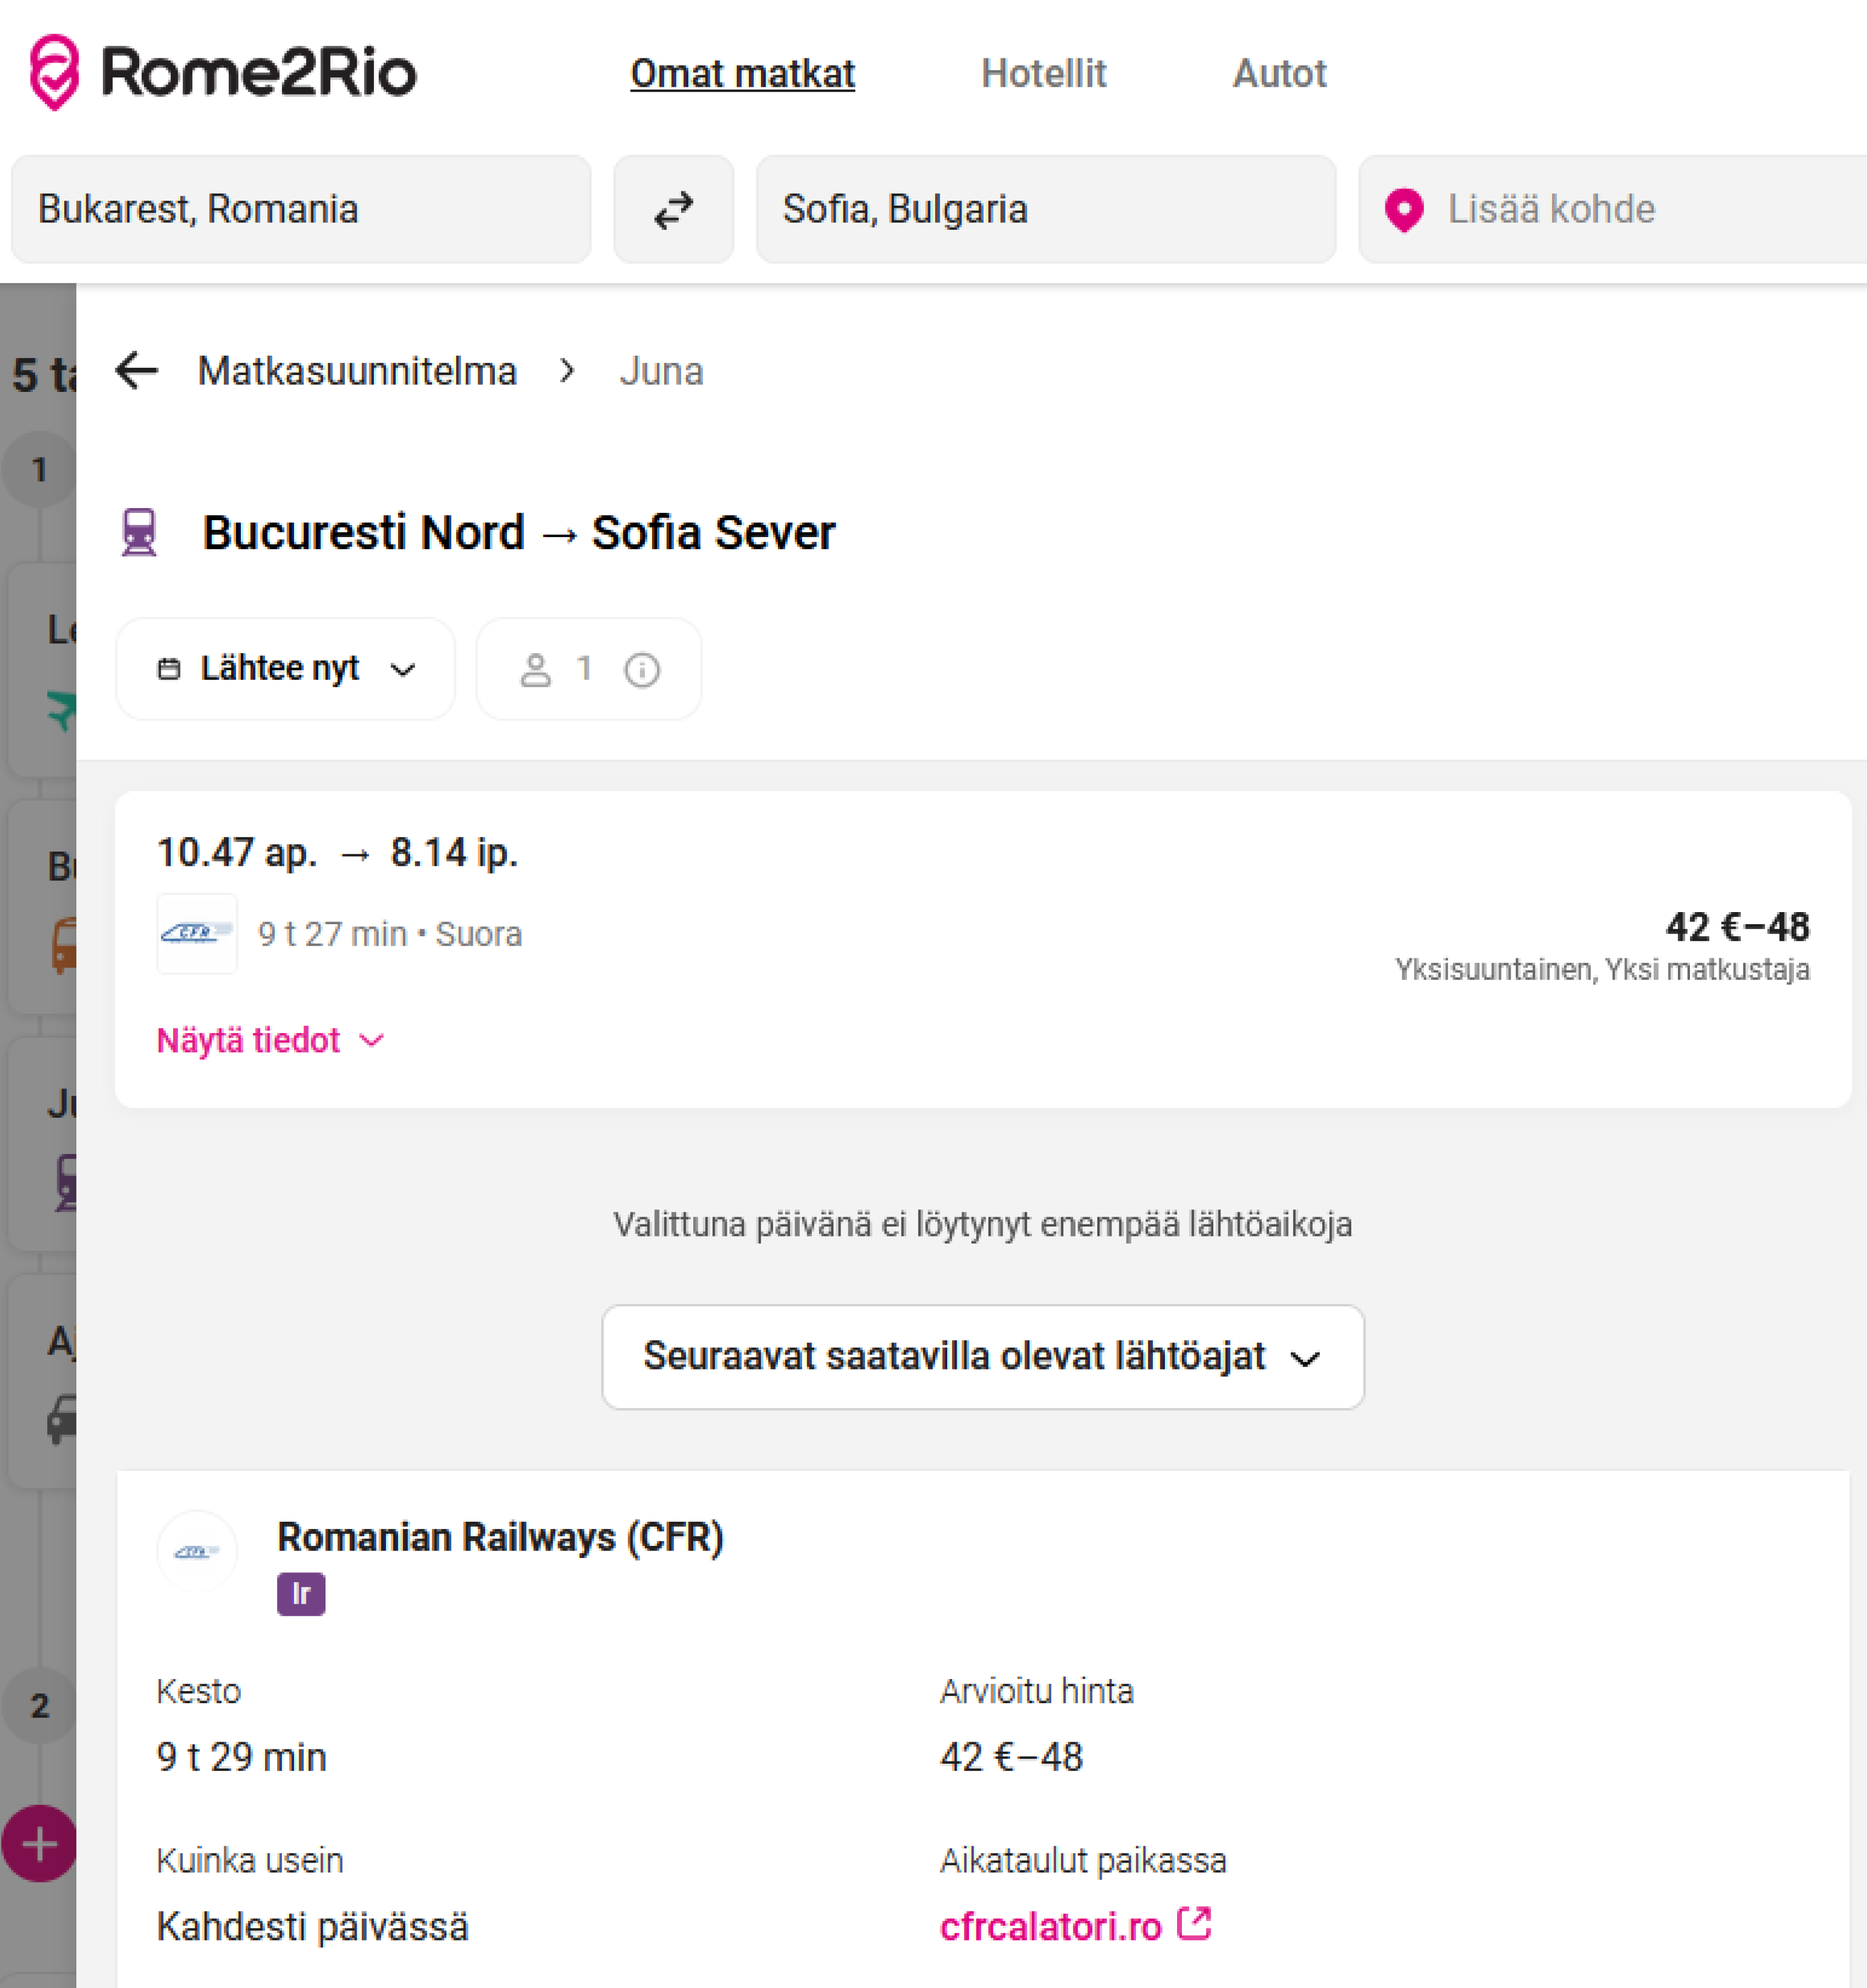Click the external link icon beside cfrcalatori.ro

pyautogui.click(x=1194, y=1923)
